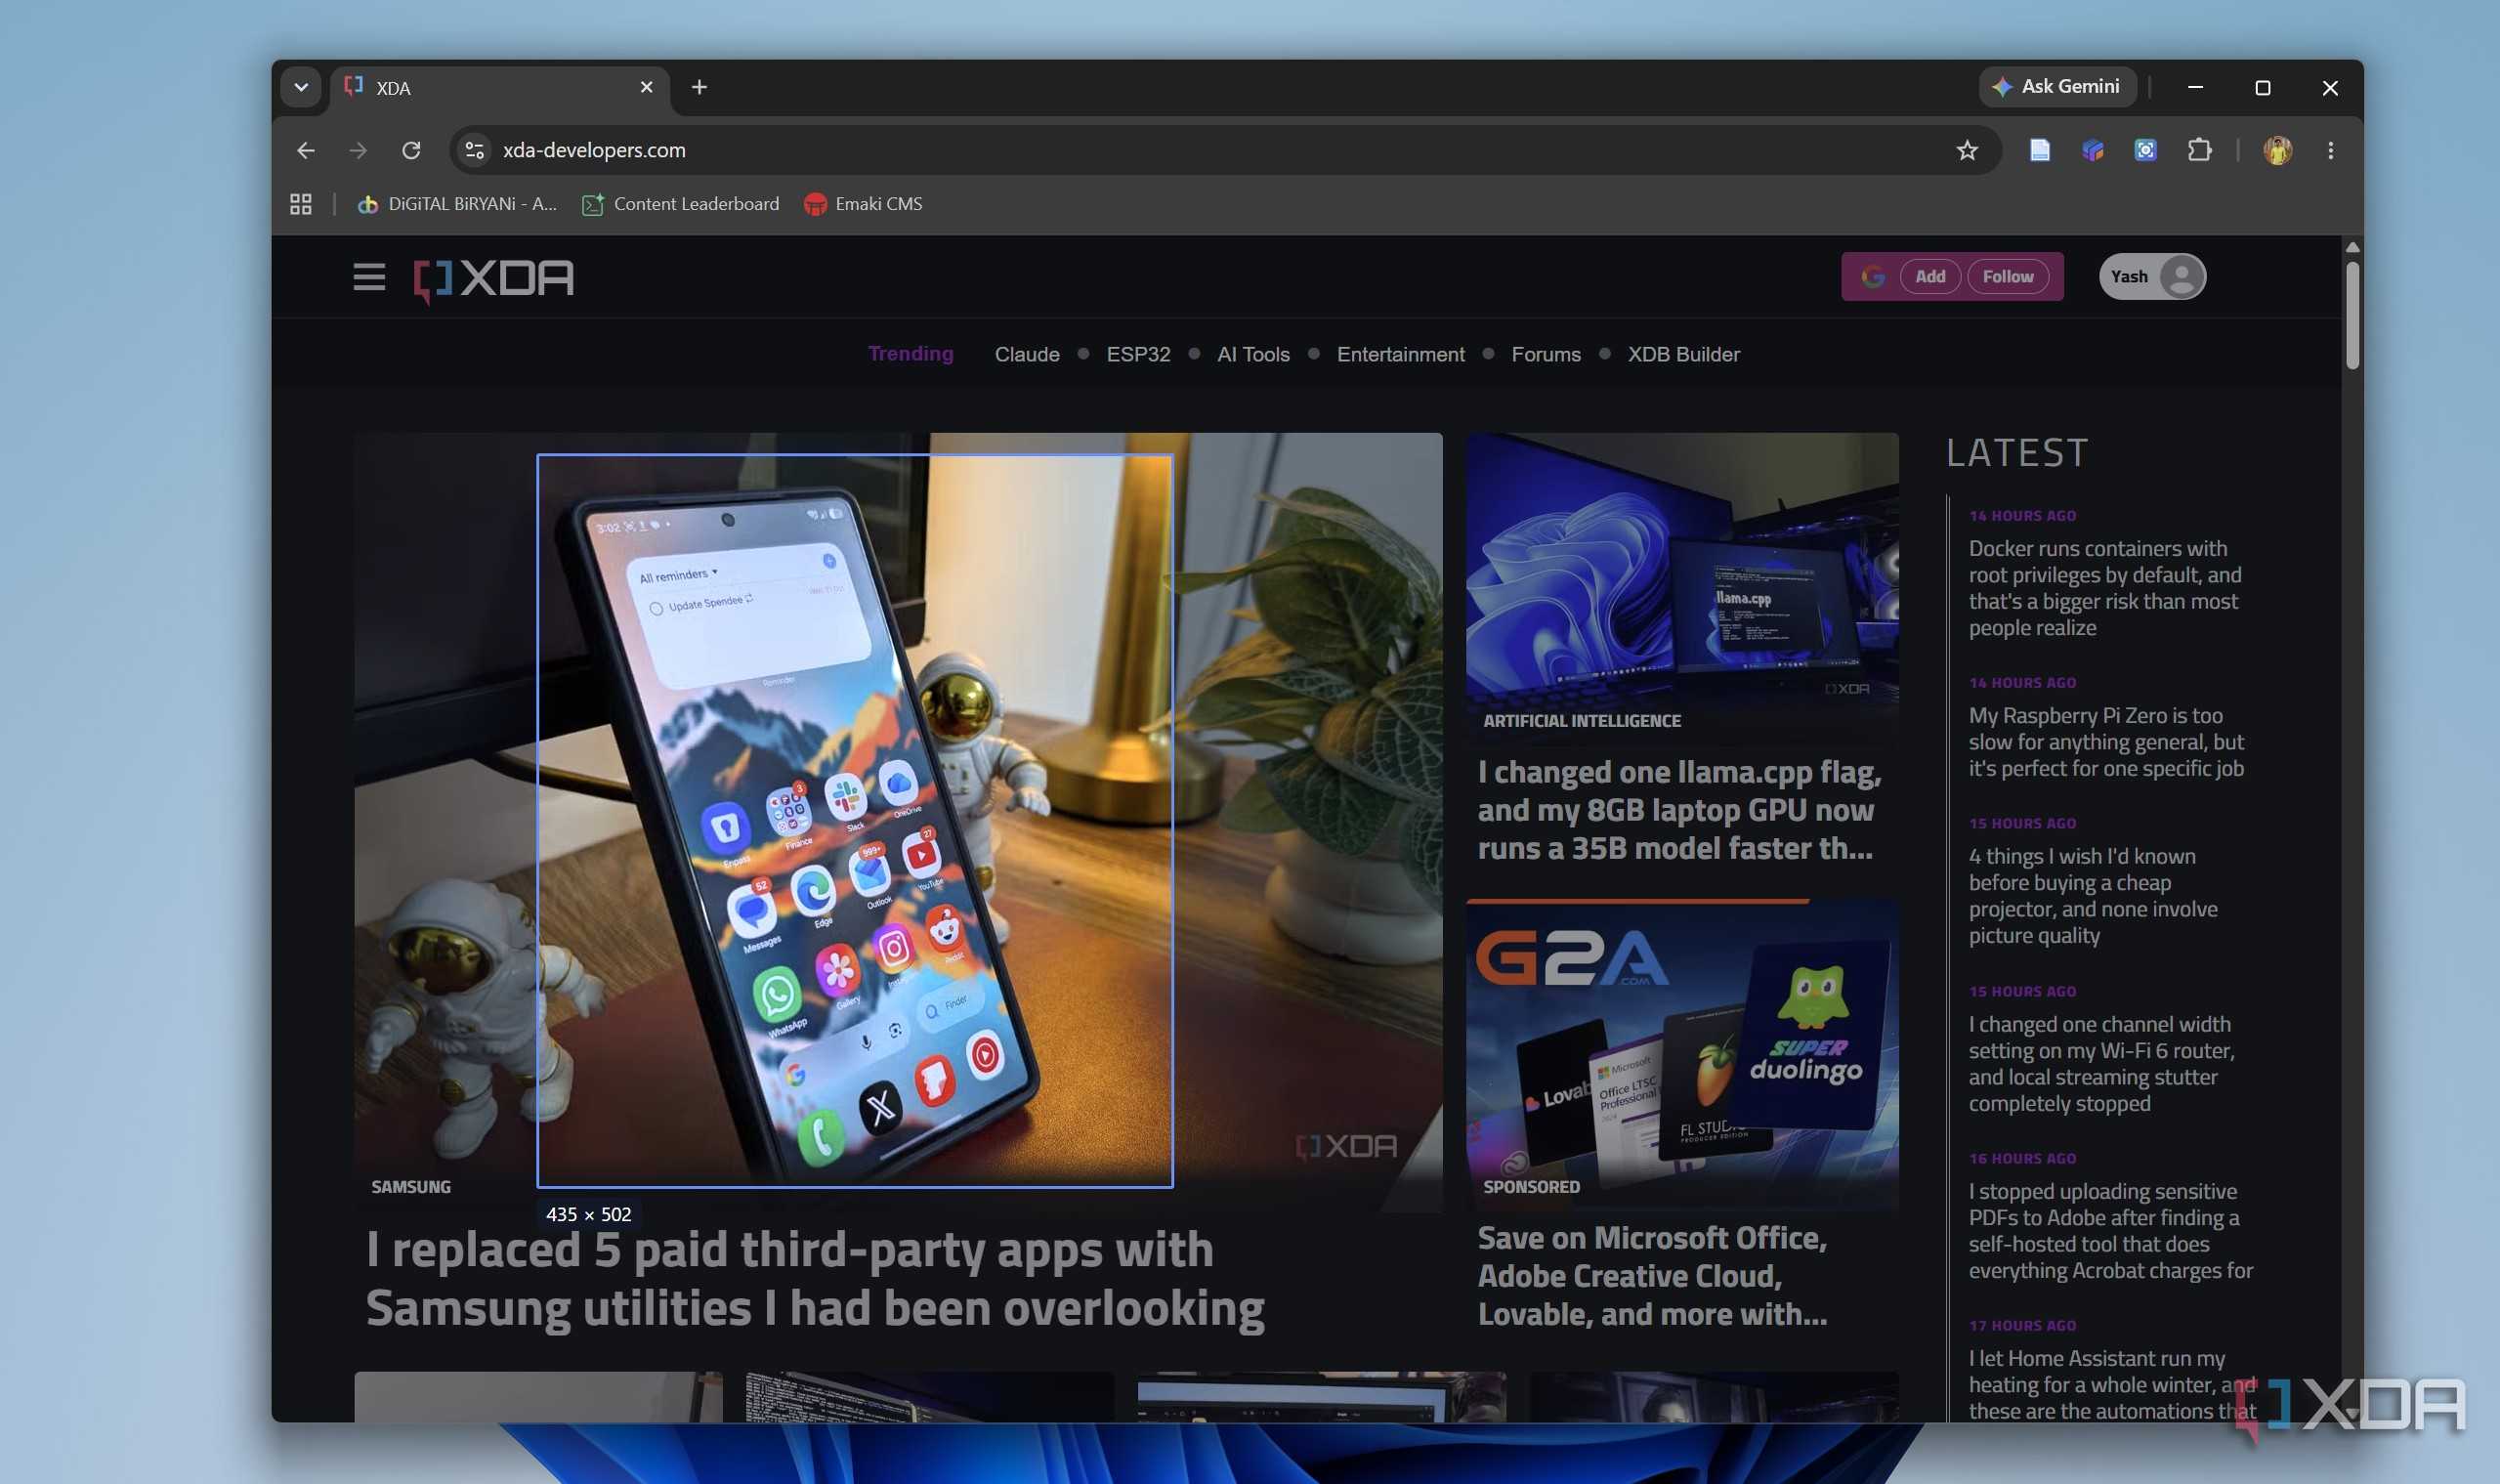This screenshot has height=1484, width=2500.
Task: Click the browser forward arrow
Action: tap(358, 150)
